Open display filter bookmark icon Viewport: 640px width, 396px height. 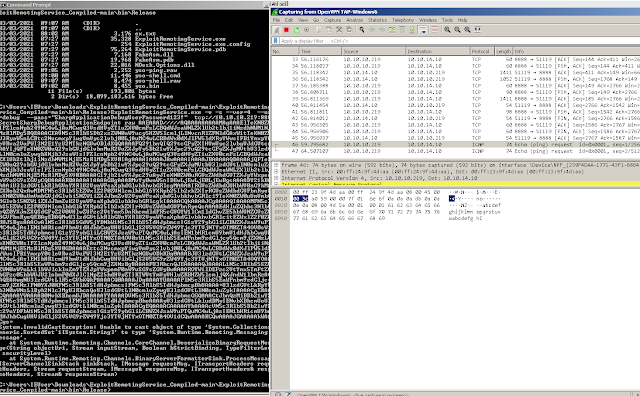tap(276, 41)
